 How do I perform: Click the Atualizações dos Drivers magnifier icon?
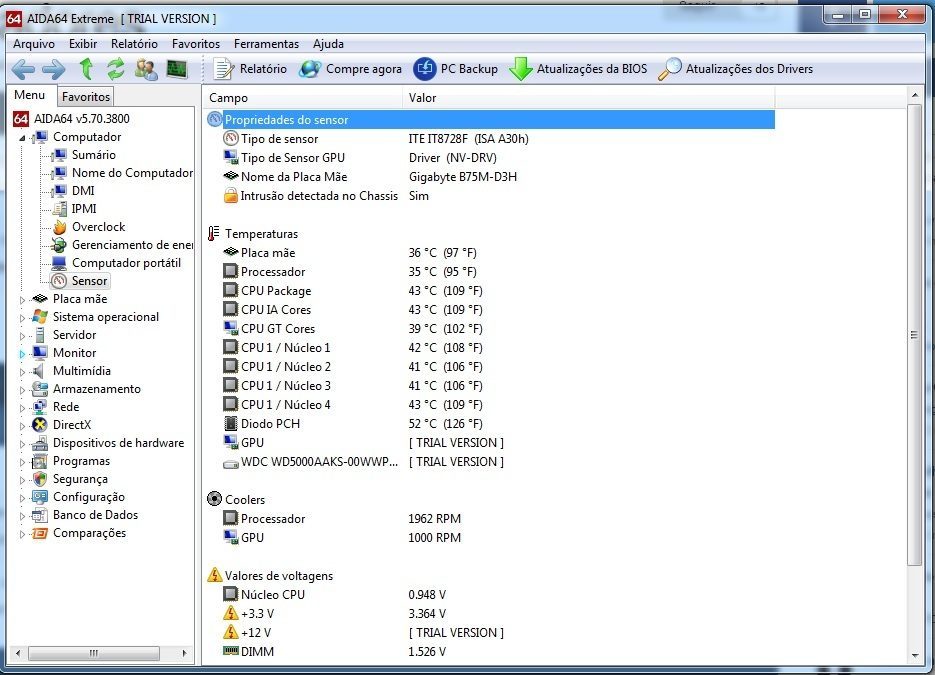(670, 69)
